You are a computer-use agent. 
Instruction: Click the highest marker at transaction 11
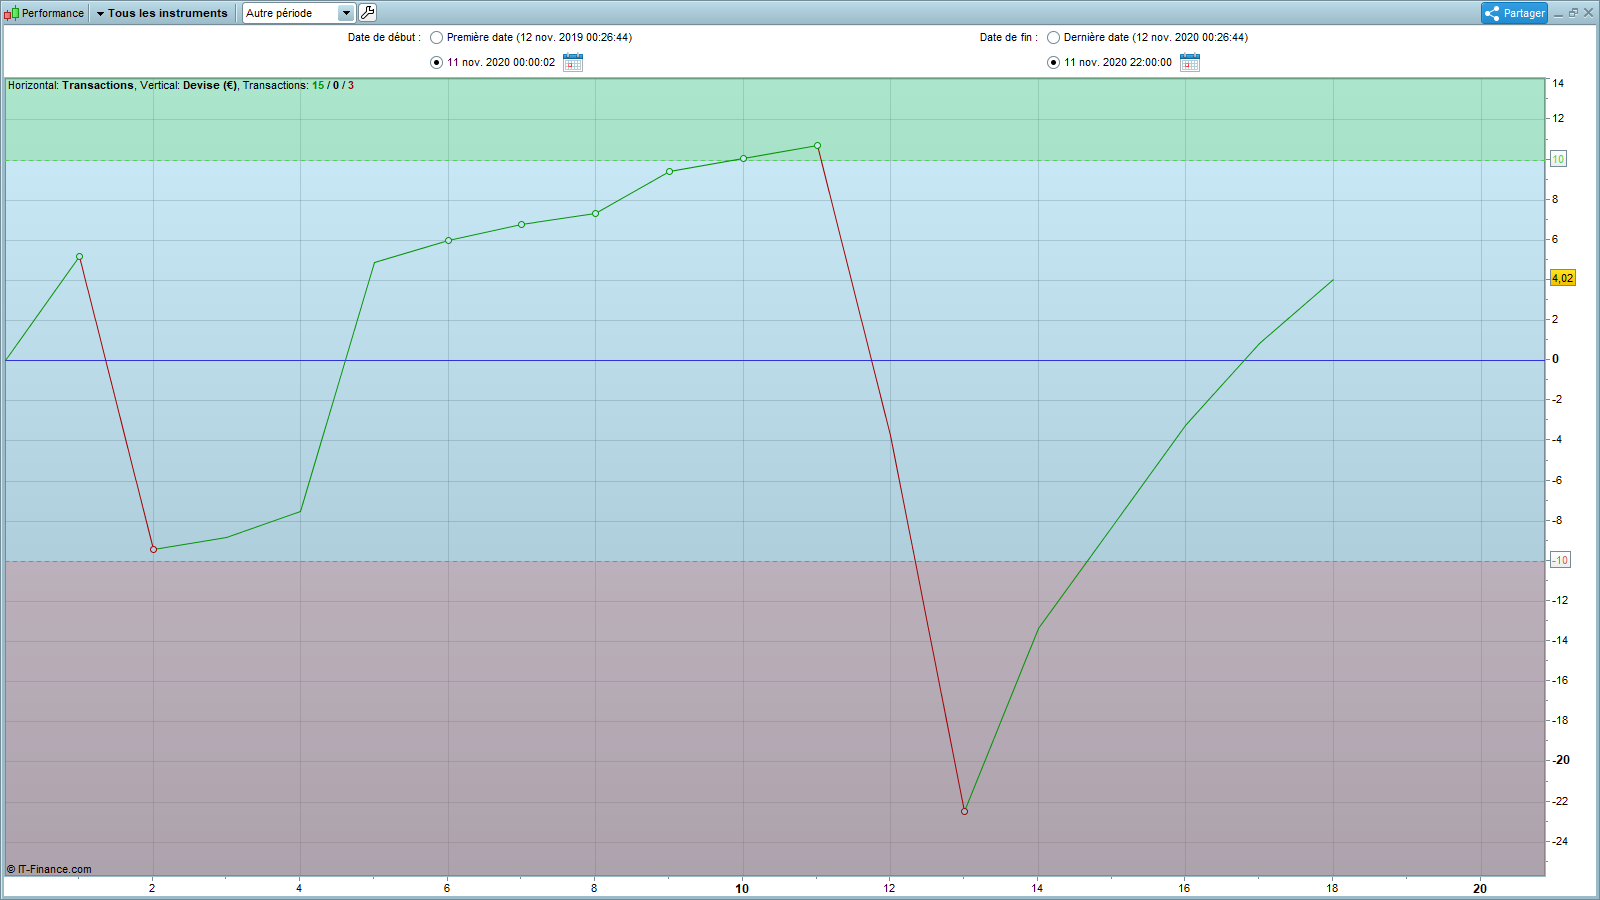pyautogui.click(x=817, y=146)
